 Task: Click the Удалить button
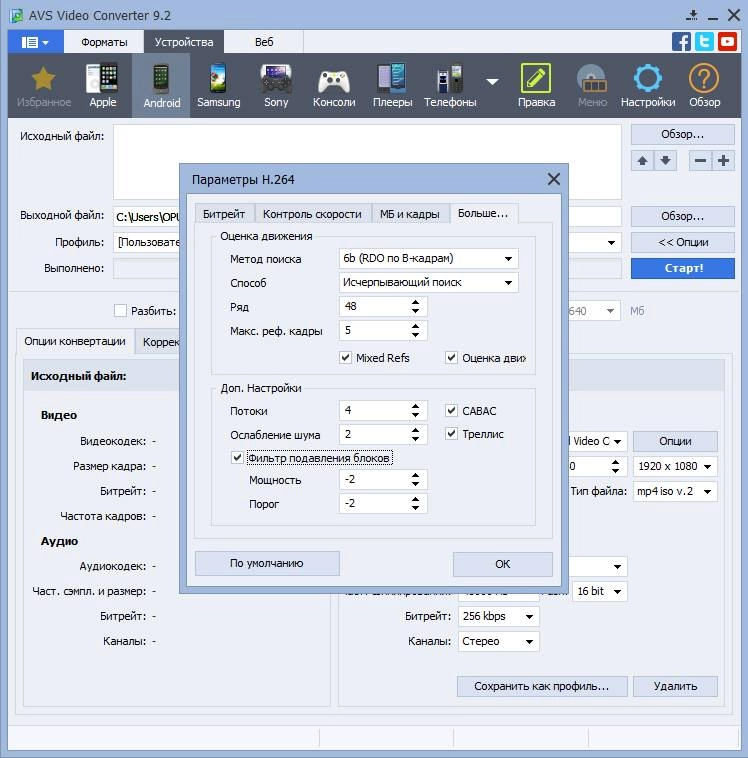pyautogui.click(x=675, y=686)
